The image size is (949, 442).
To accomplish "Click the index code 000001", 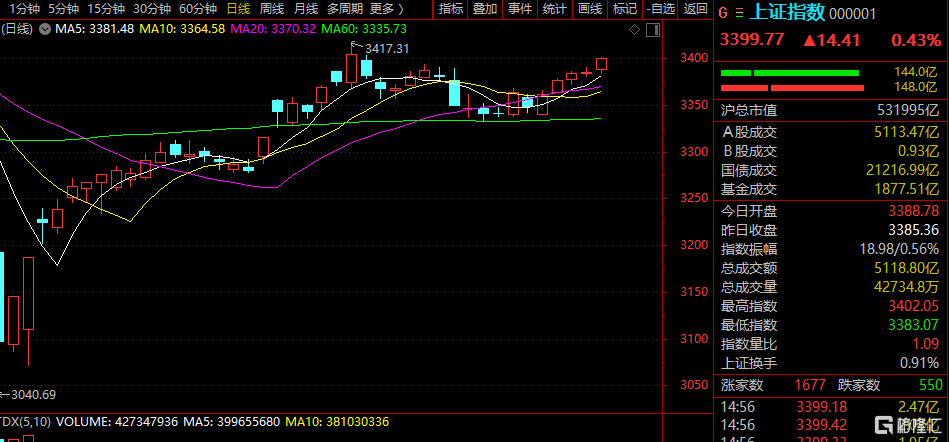I will click(x=851, y=13).
